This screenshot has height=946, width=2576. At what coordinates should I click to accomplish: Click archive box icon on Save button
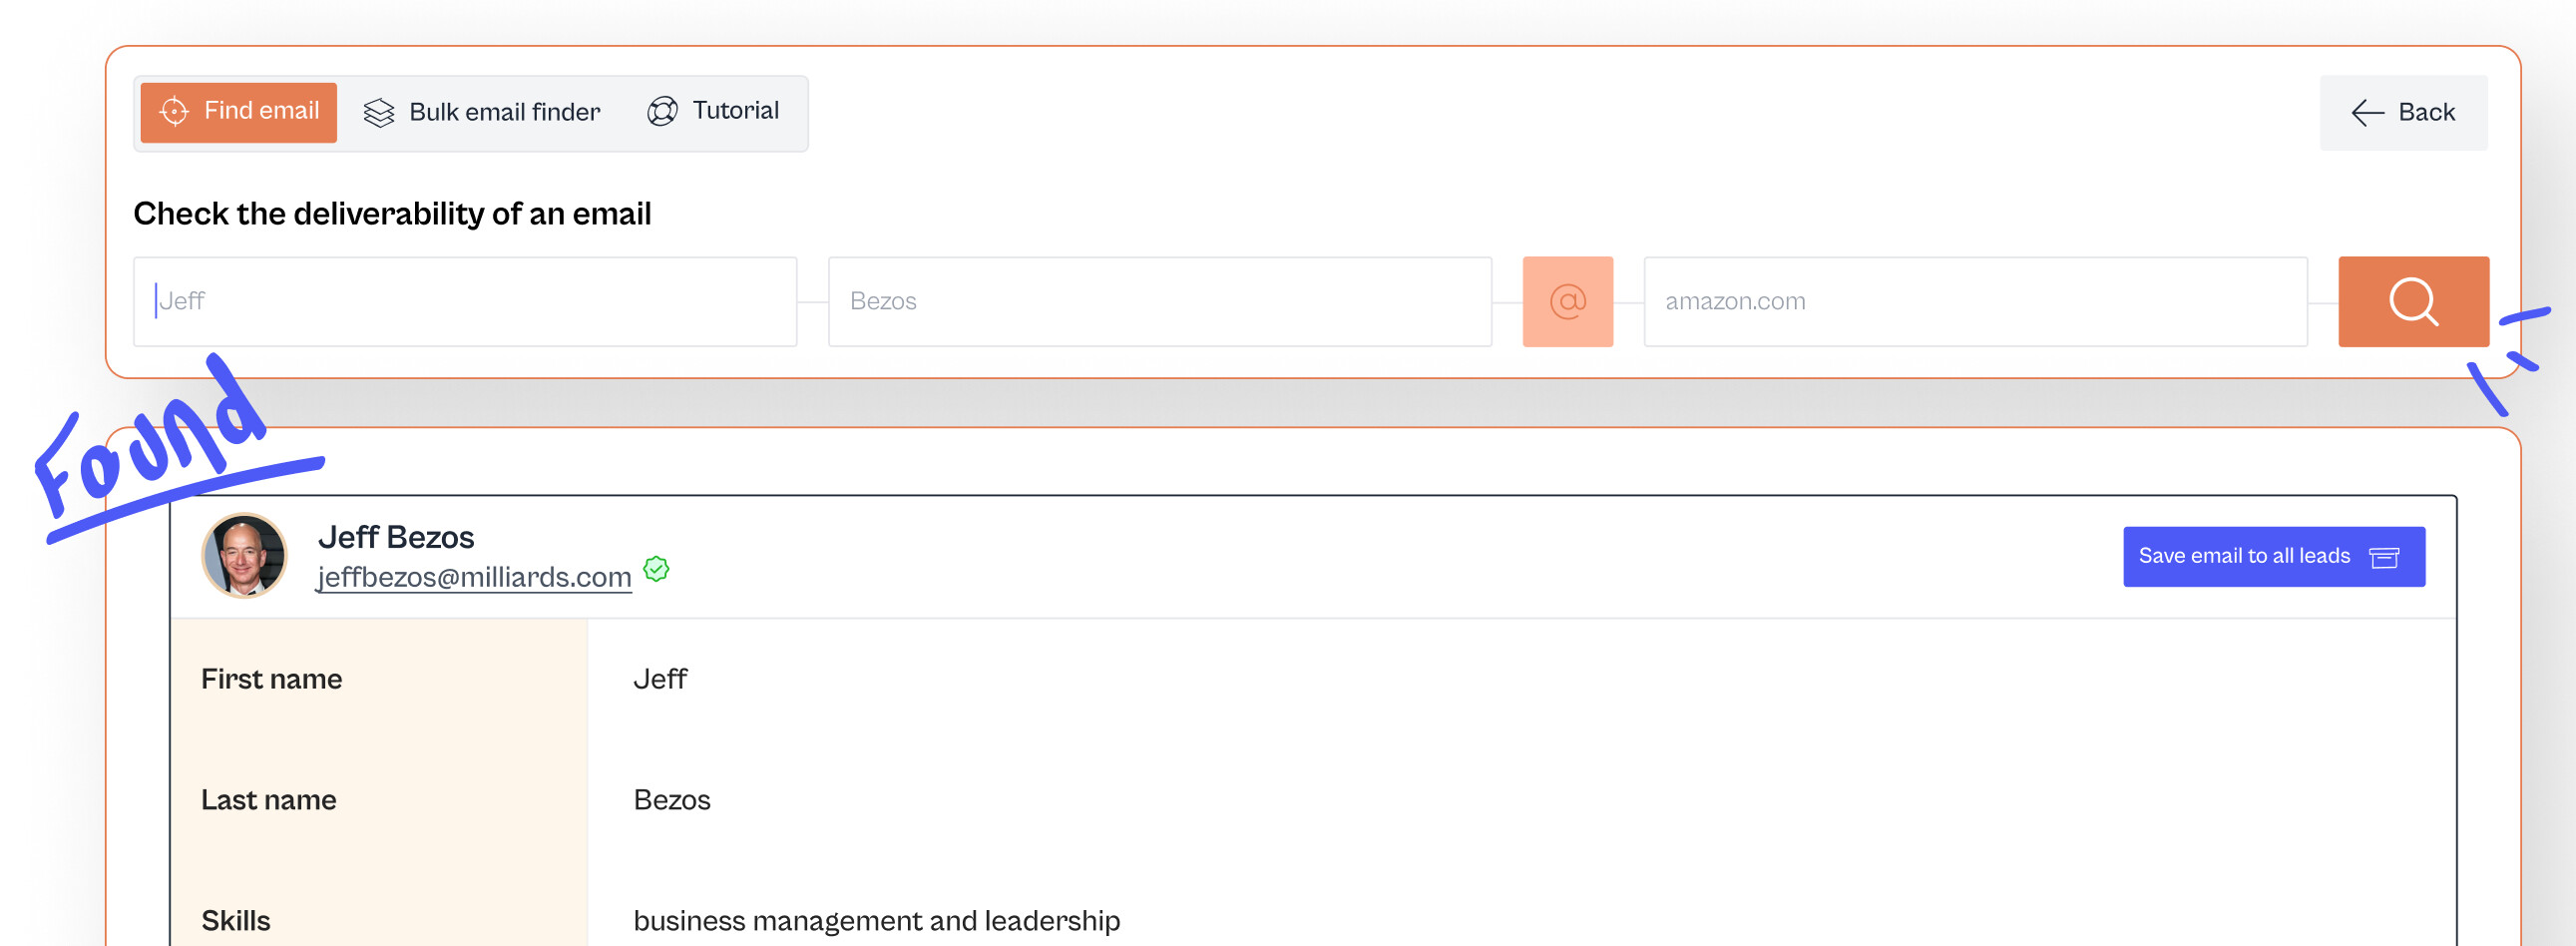[2384, 557]
